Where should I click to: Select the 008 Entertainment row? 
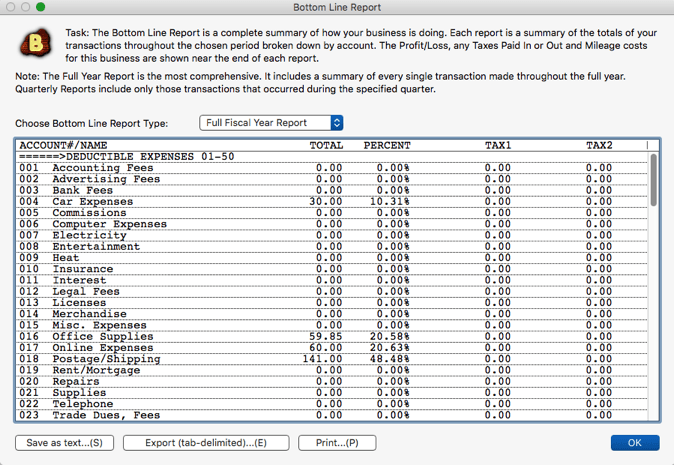pyautogui.click(x=332, y=247)
